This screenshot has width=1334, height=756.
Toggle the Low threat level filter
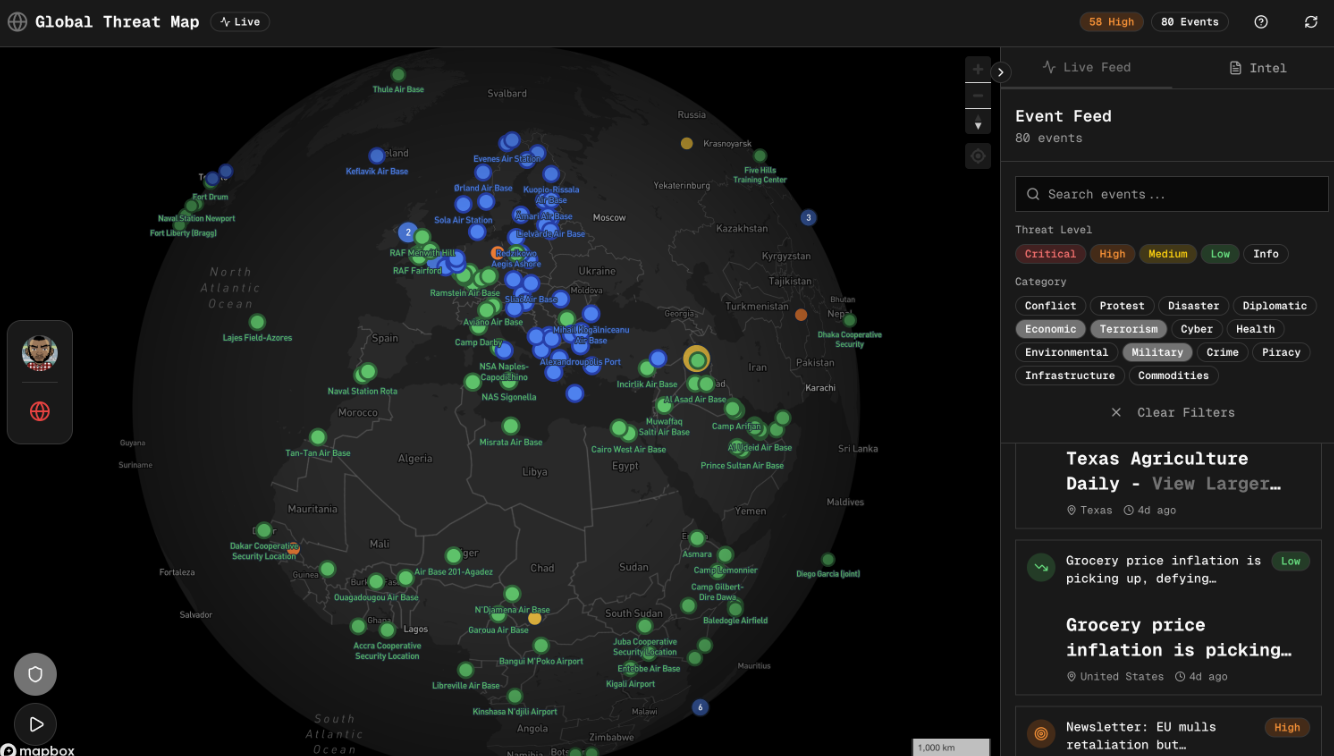1220,254
